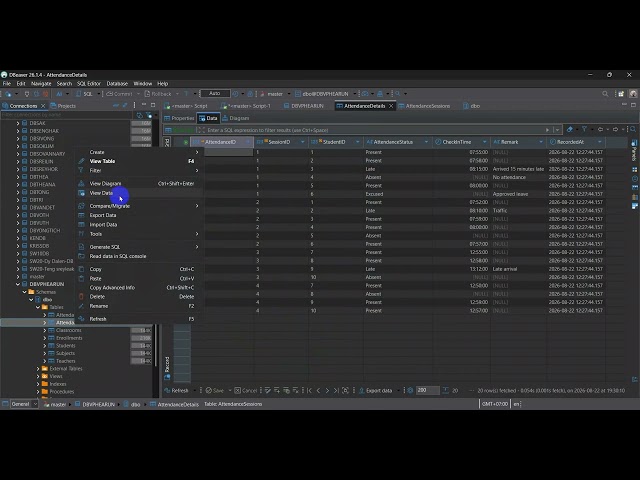Open the AttendanceStatus column filter dropdown
This screenshot has width=640, height=480.
coord(426,142)
